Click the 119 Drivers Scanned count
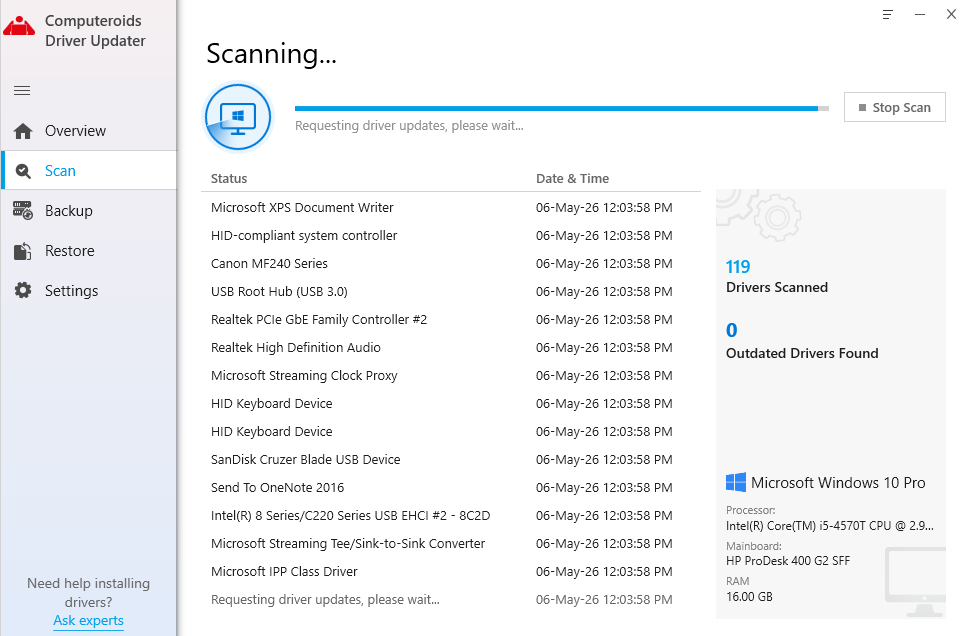This screenshot has height=636, width=967. (738, 267)
